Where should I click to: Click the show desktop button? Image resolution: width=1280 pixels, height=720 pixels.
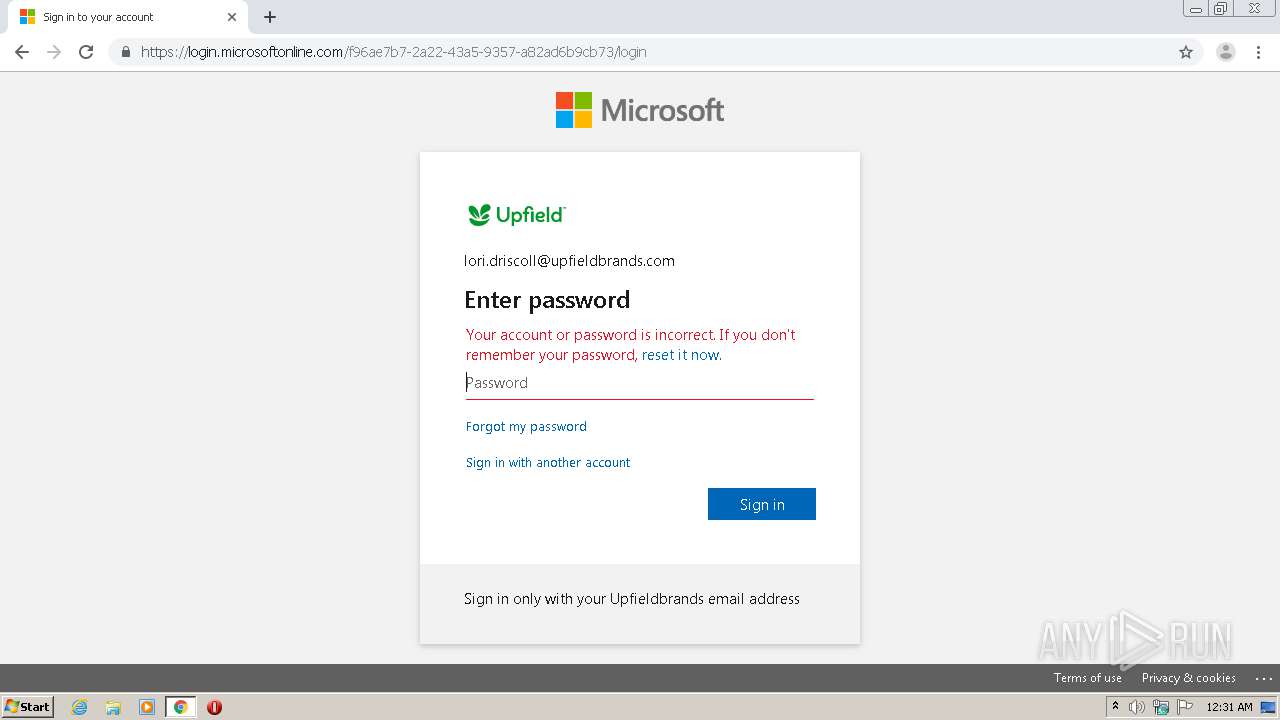[x=1269, y=707]
